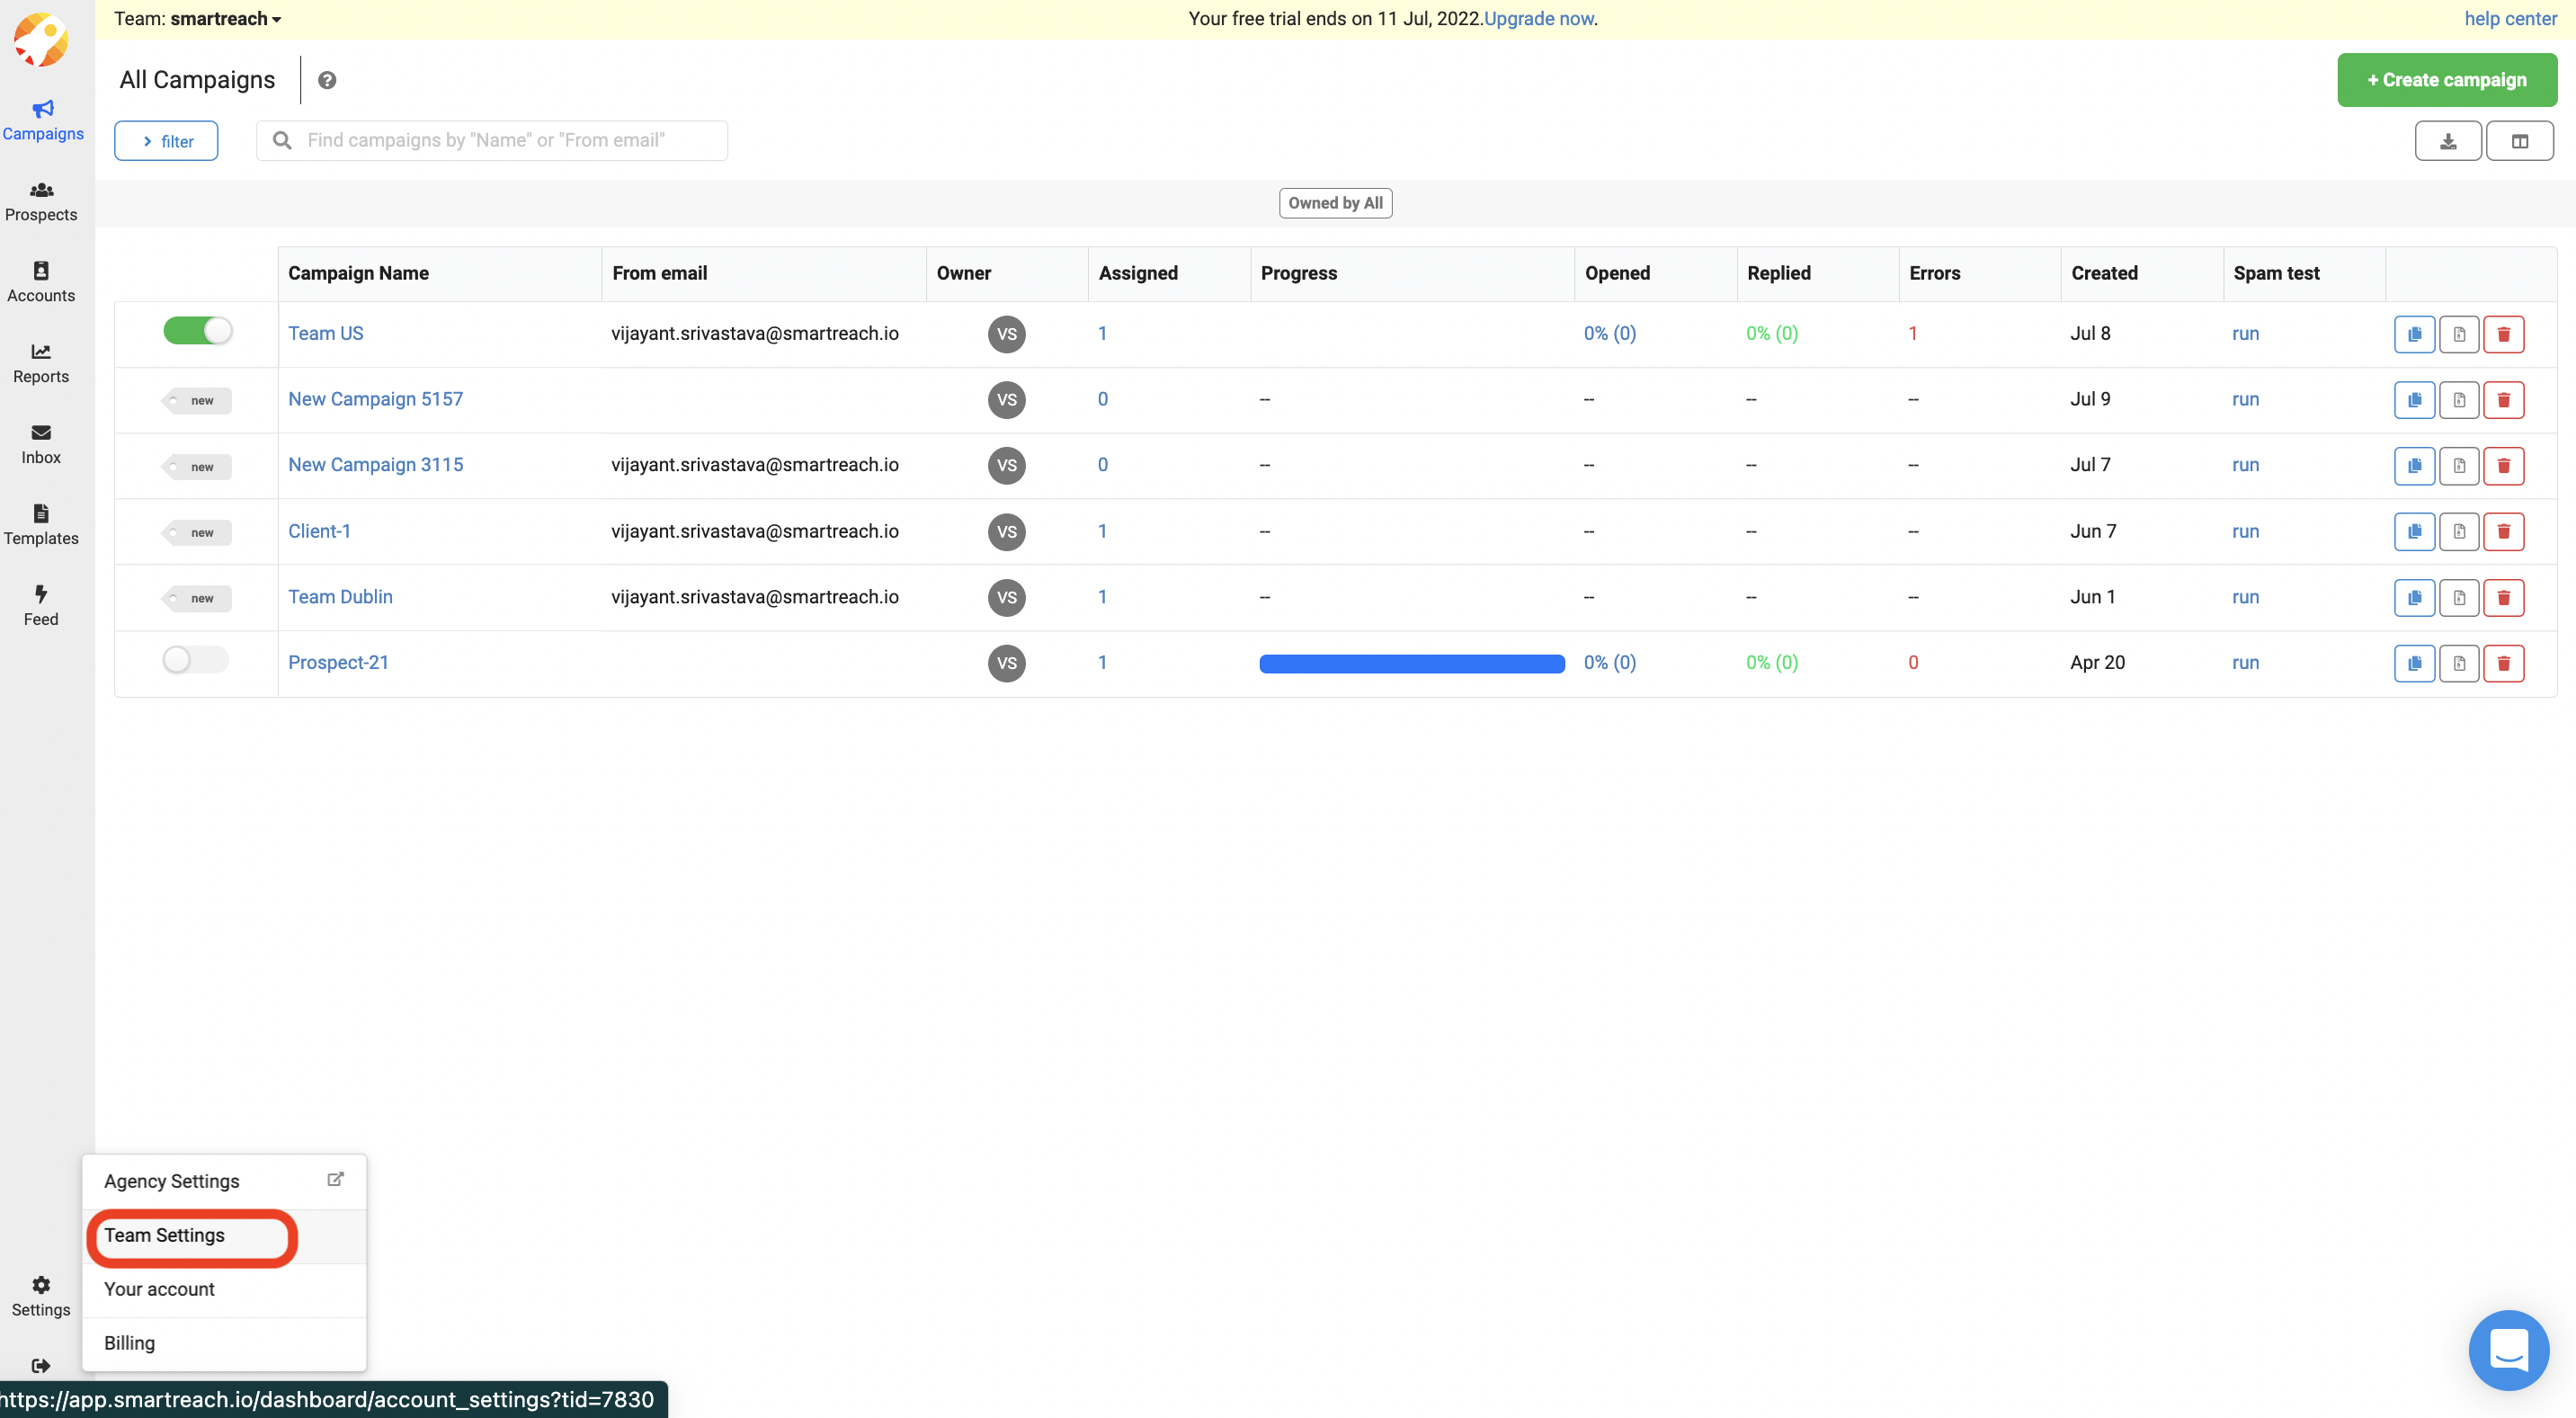
Task: Open the Templates section icon
Action: pyautogui.click(x=41, y=514)
